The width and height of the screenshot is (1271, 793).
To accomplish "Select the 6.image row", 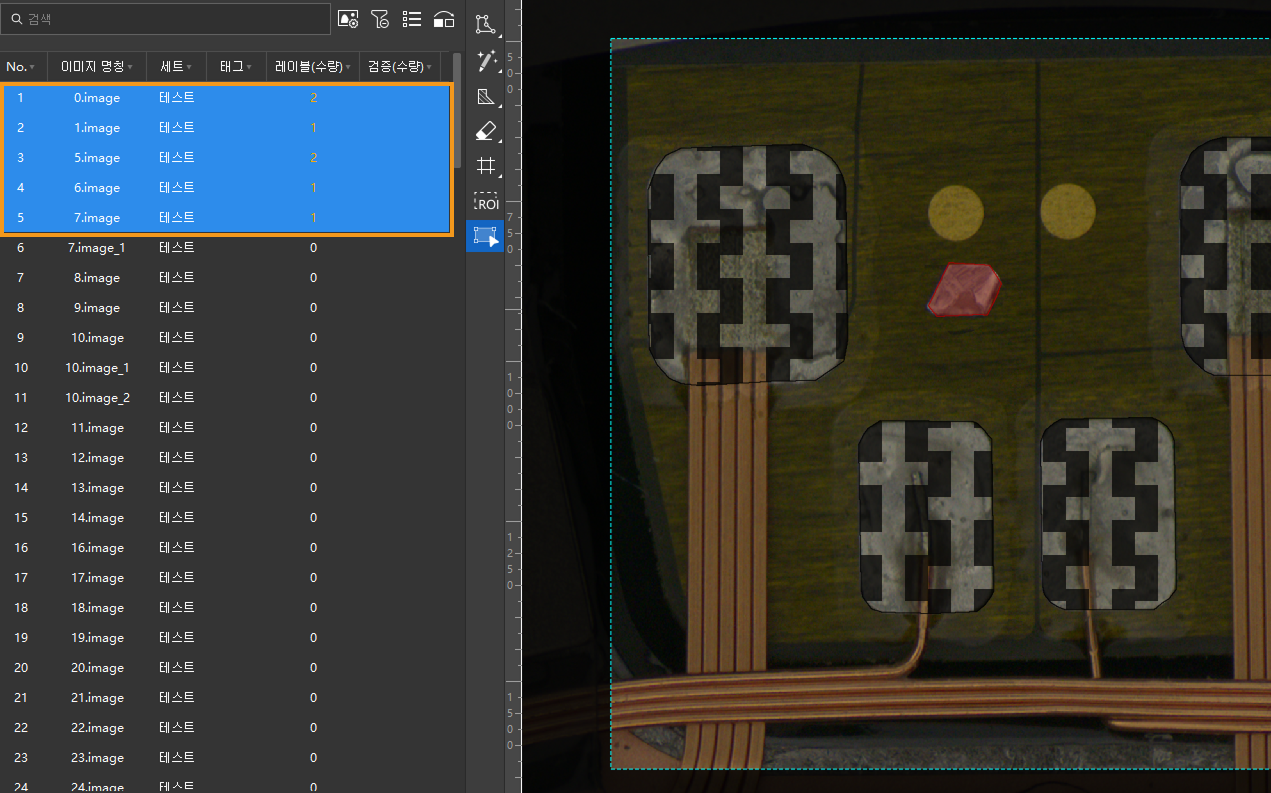I will pyautogui.click(x=227, y=188).
